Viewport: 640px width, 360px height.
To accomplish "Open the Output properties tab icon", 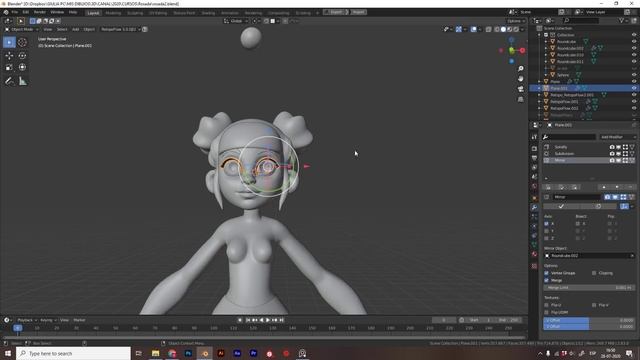I will click(534, 158).
